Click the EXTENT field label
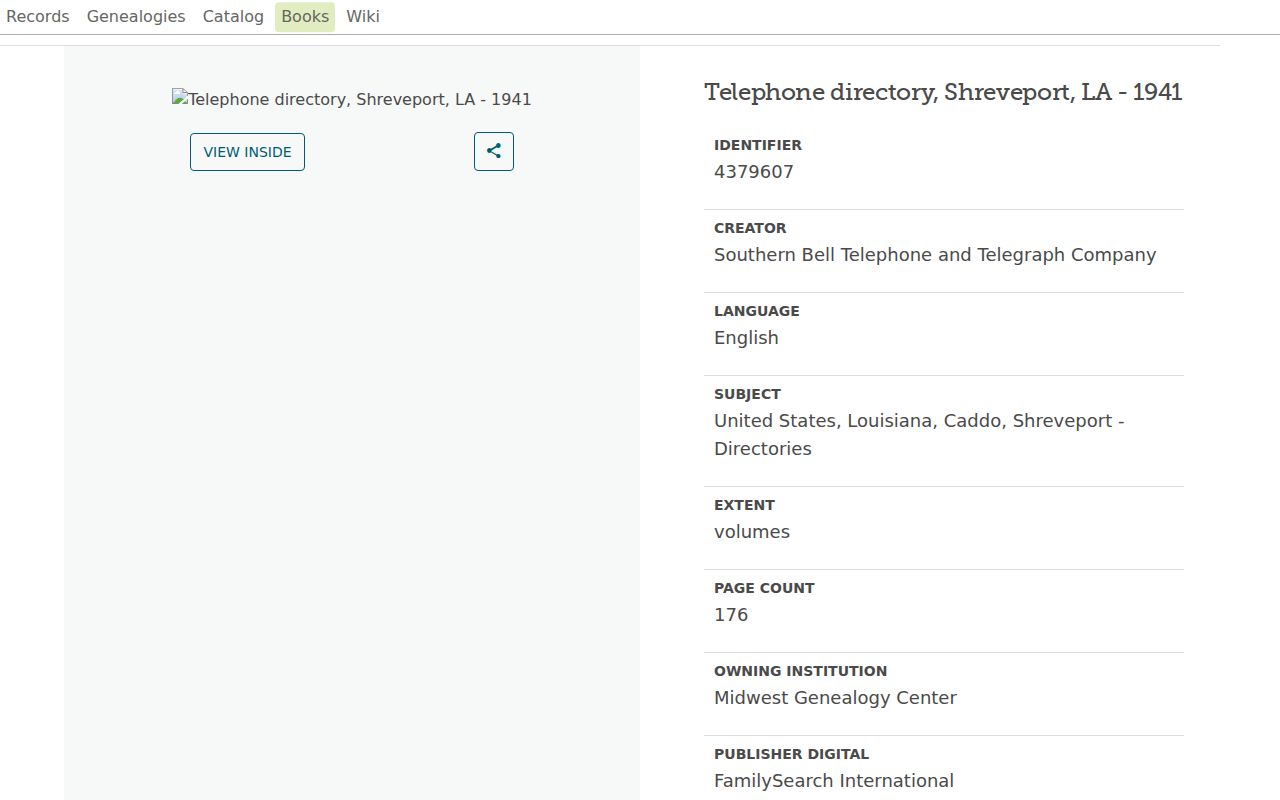The height and width of the screenshot is (800, 1280). point(744,505)
